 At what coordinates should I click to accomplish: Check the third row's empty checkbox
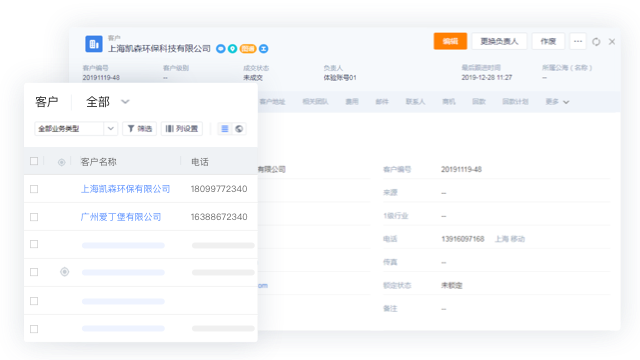coord(34,244)
